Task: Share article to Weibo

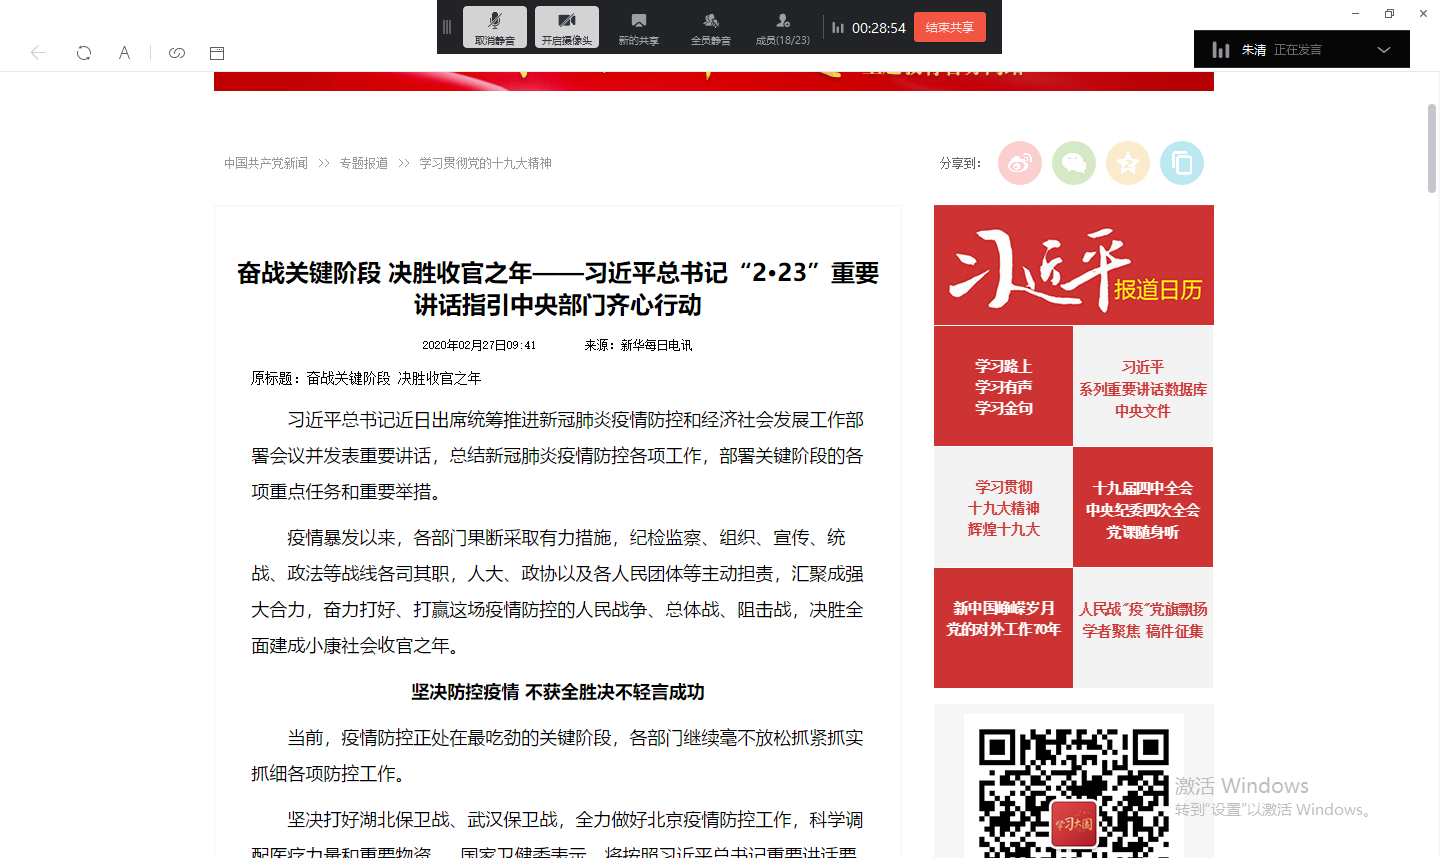Action: [x=1019, y=163]
